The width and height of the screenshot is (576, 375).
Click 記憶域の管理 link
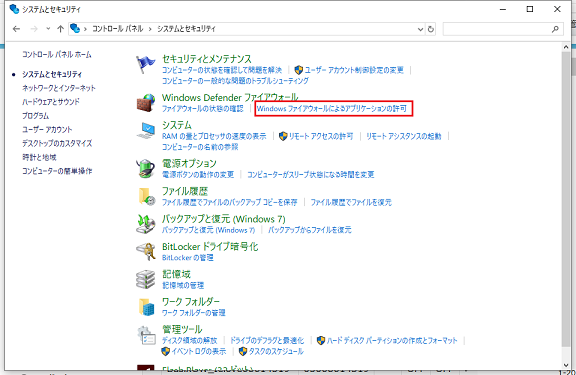click(x=183, y=285)
